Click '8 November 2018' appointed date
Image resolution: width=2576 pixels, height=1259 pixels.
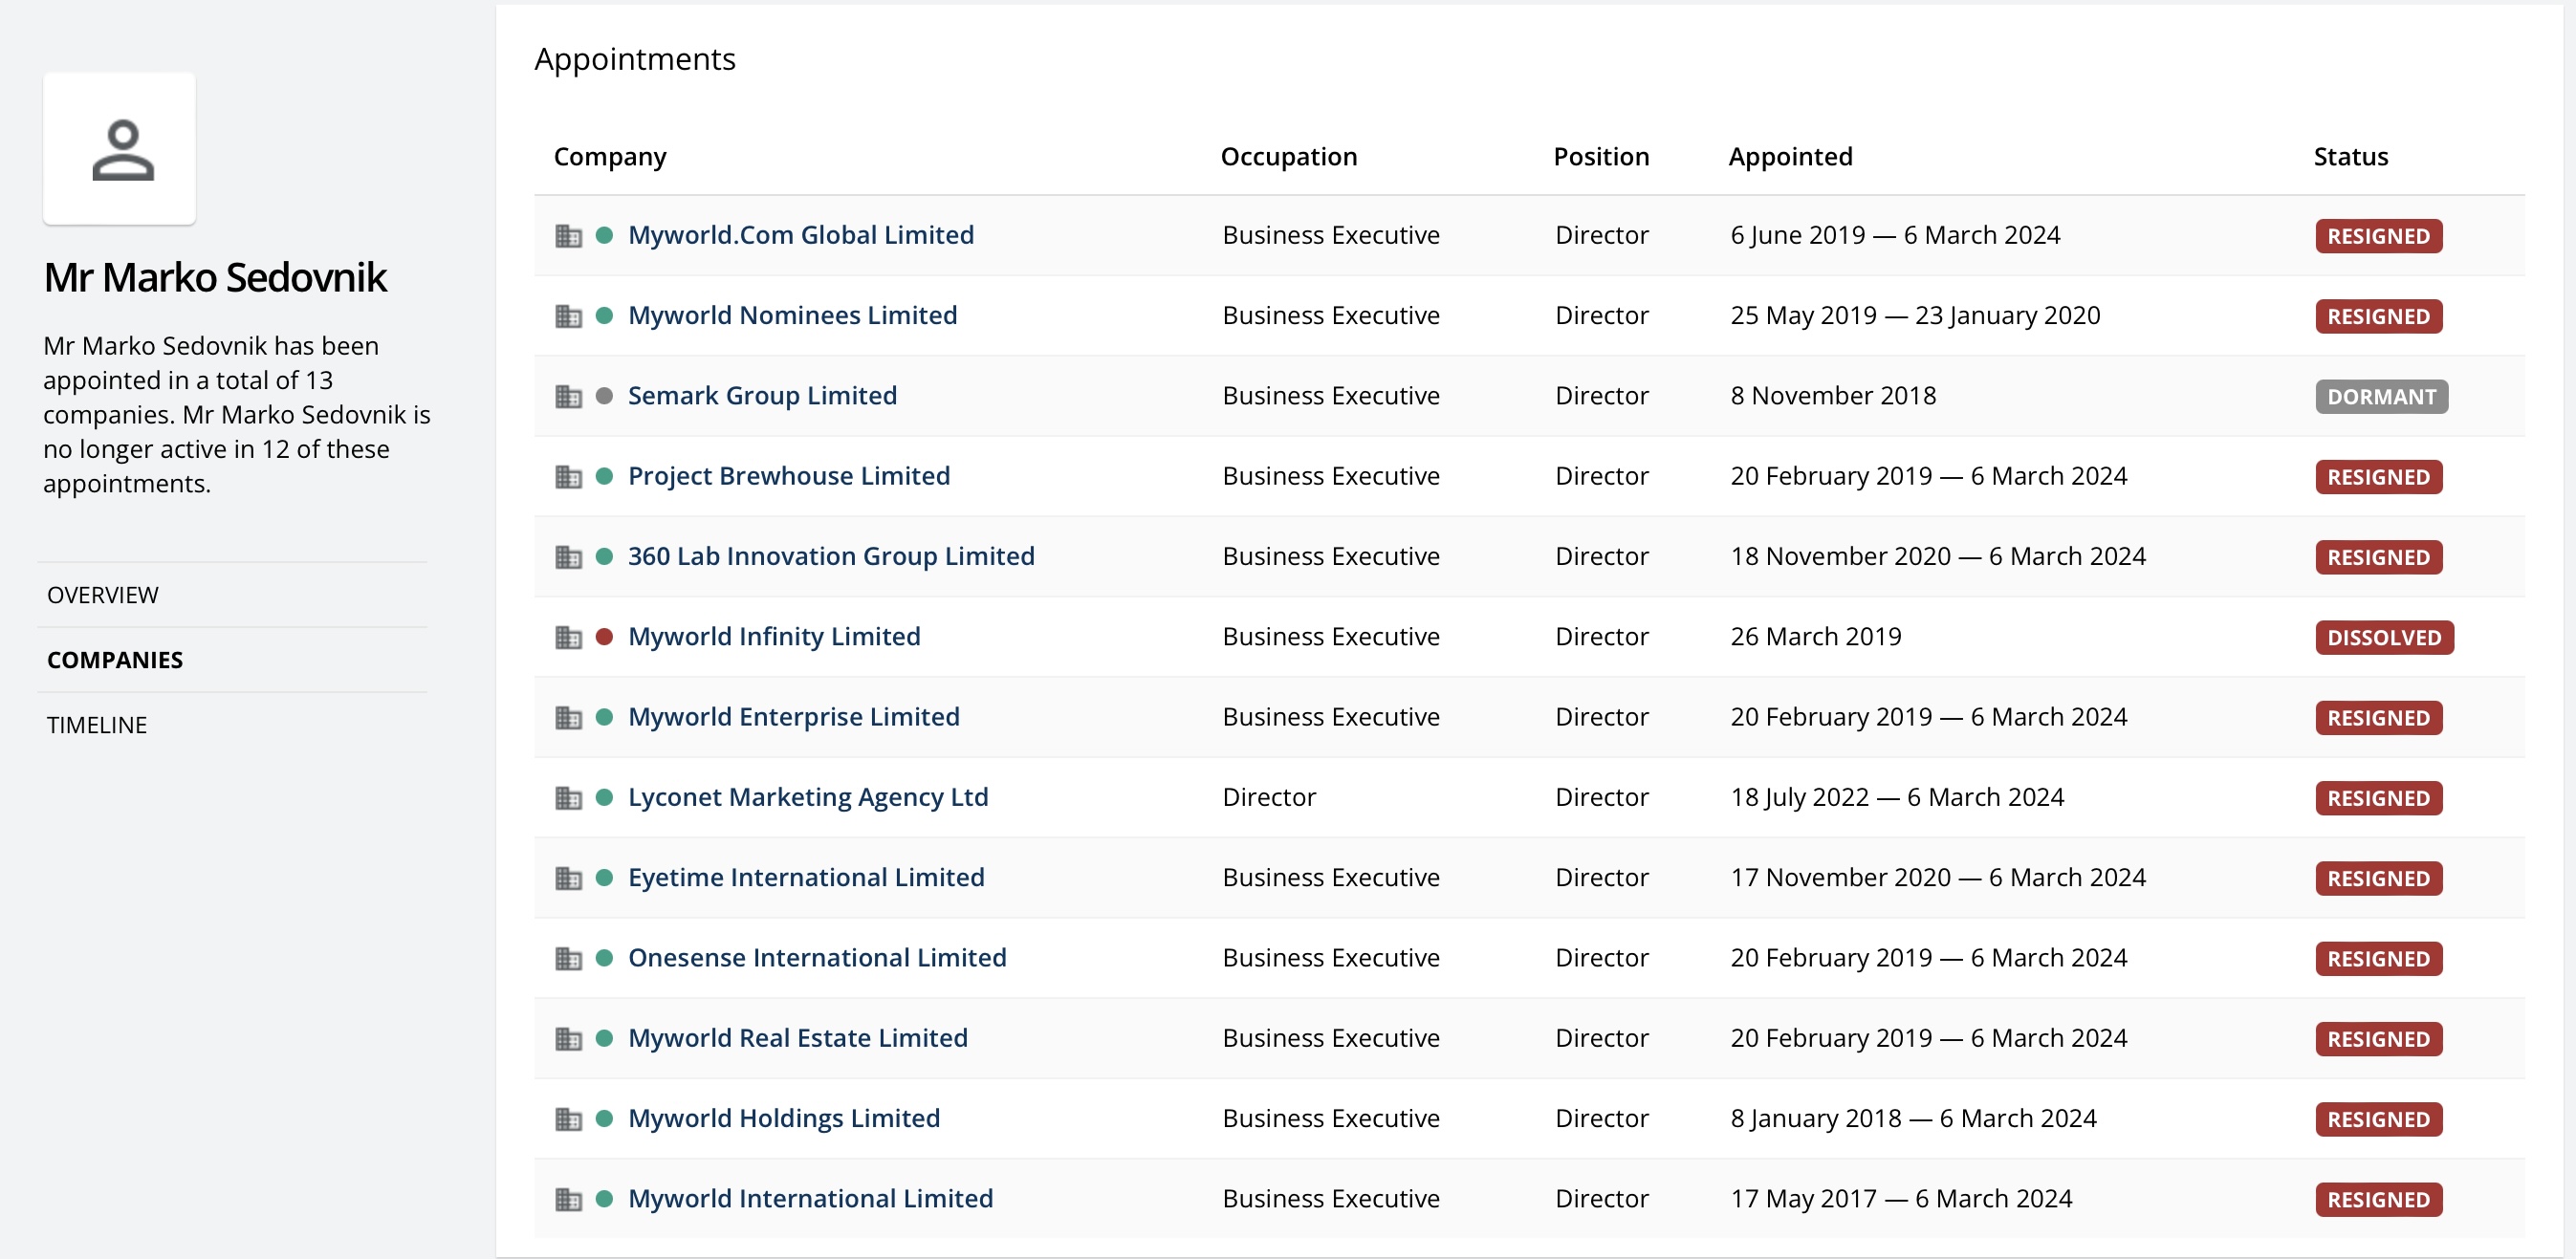coord(1833,396)
